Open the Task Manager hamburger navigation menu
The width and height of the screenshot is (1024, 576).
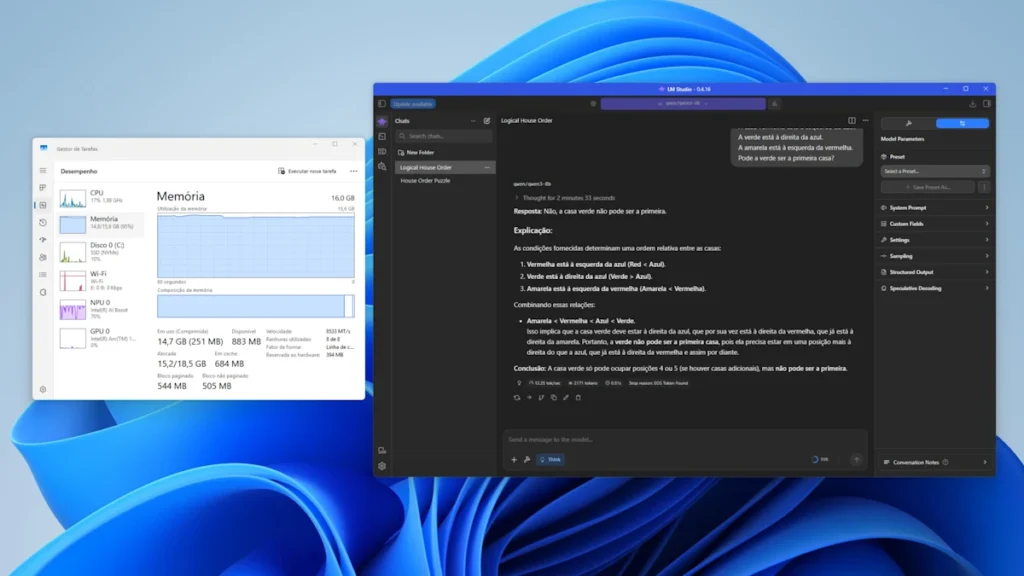(43, 171)
